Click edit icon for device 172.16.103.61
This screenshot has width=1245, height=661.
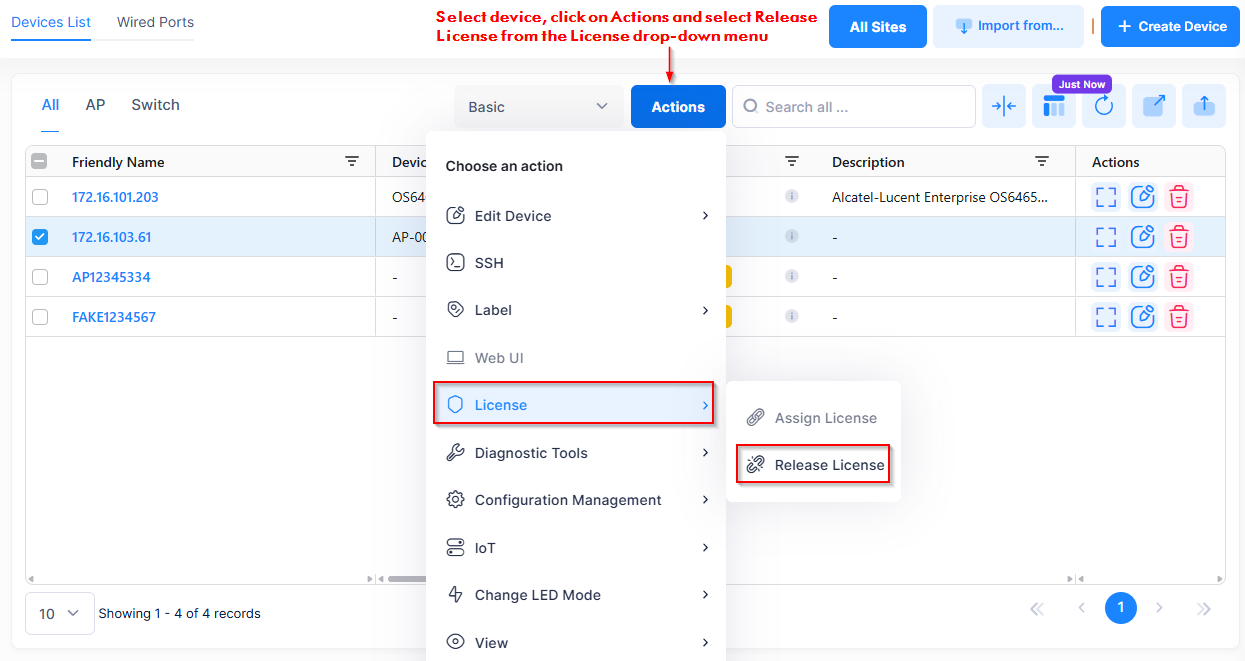1142,237
